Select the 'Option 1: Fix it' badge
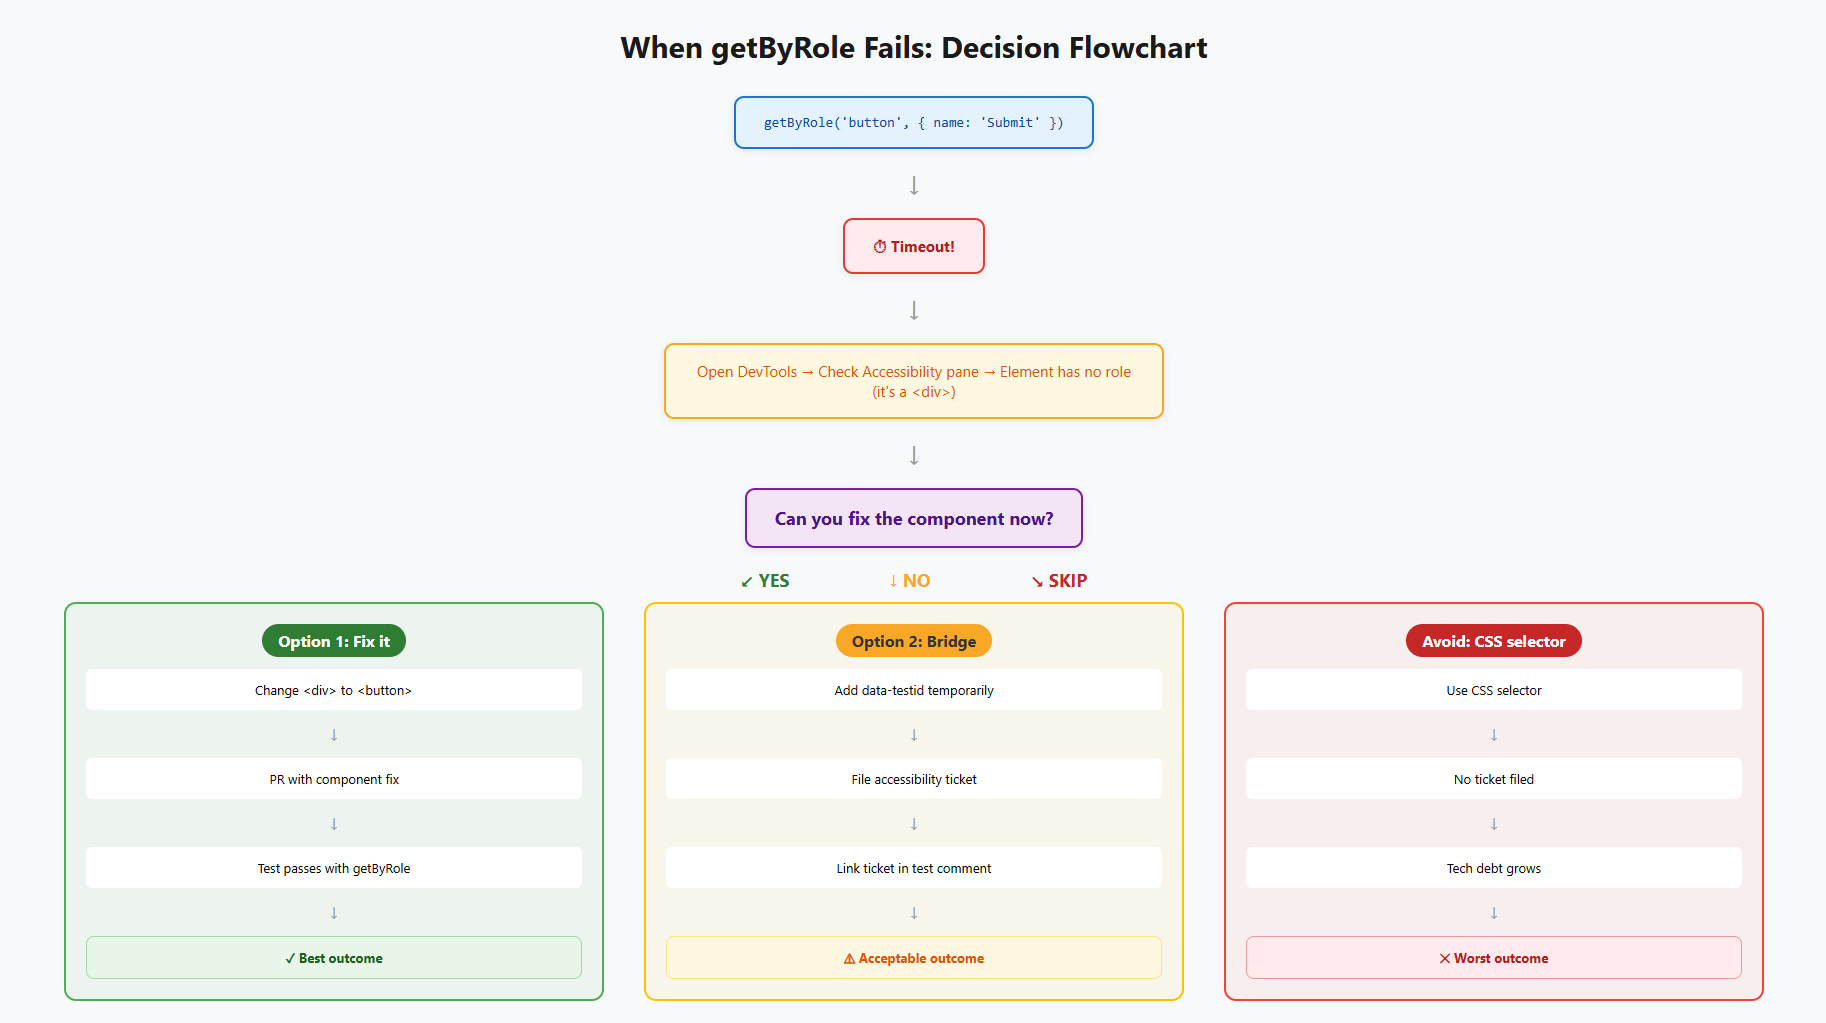Screen dimensions: 1826x1023 [333, 641]
